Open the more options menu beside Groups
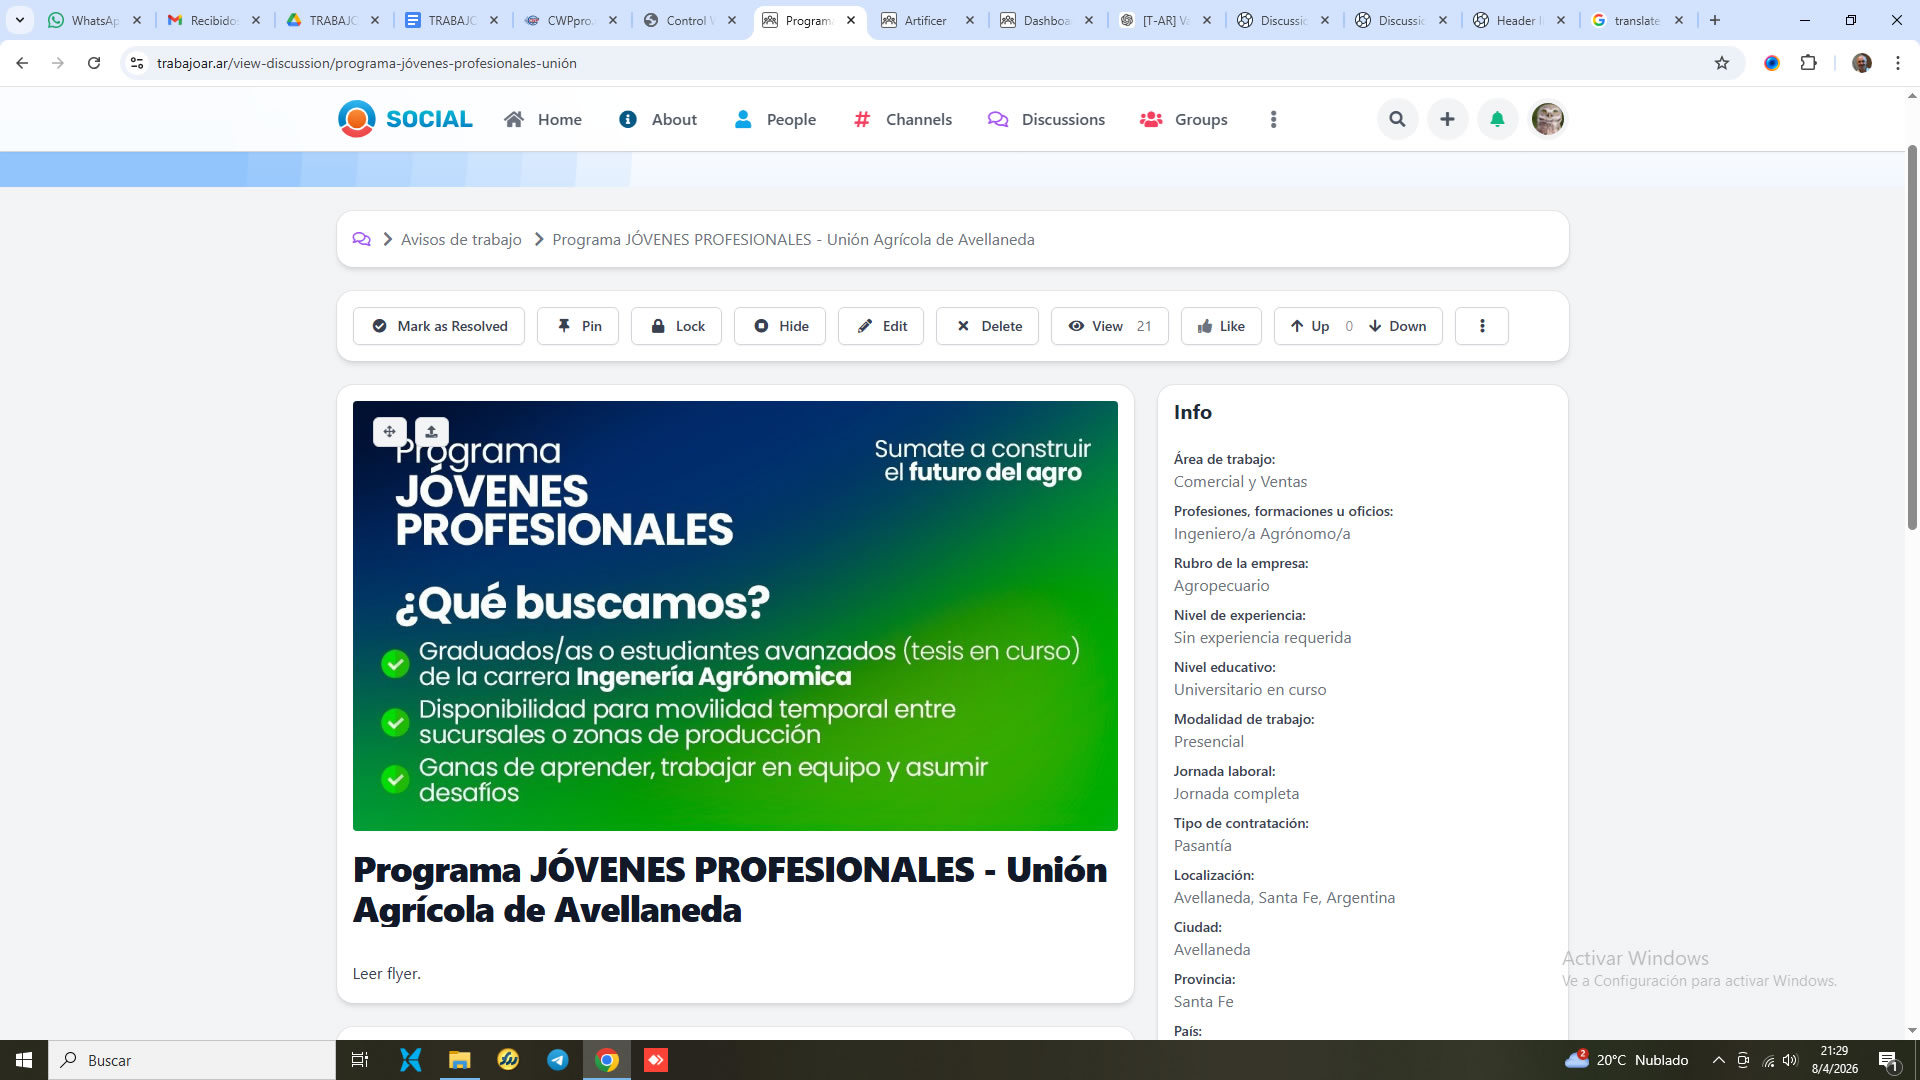1920x1080 pixels. (x=1273, y=119)
